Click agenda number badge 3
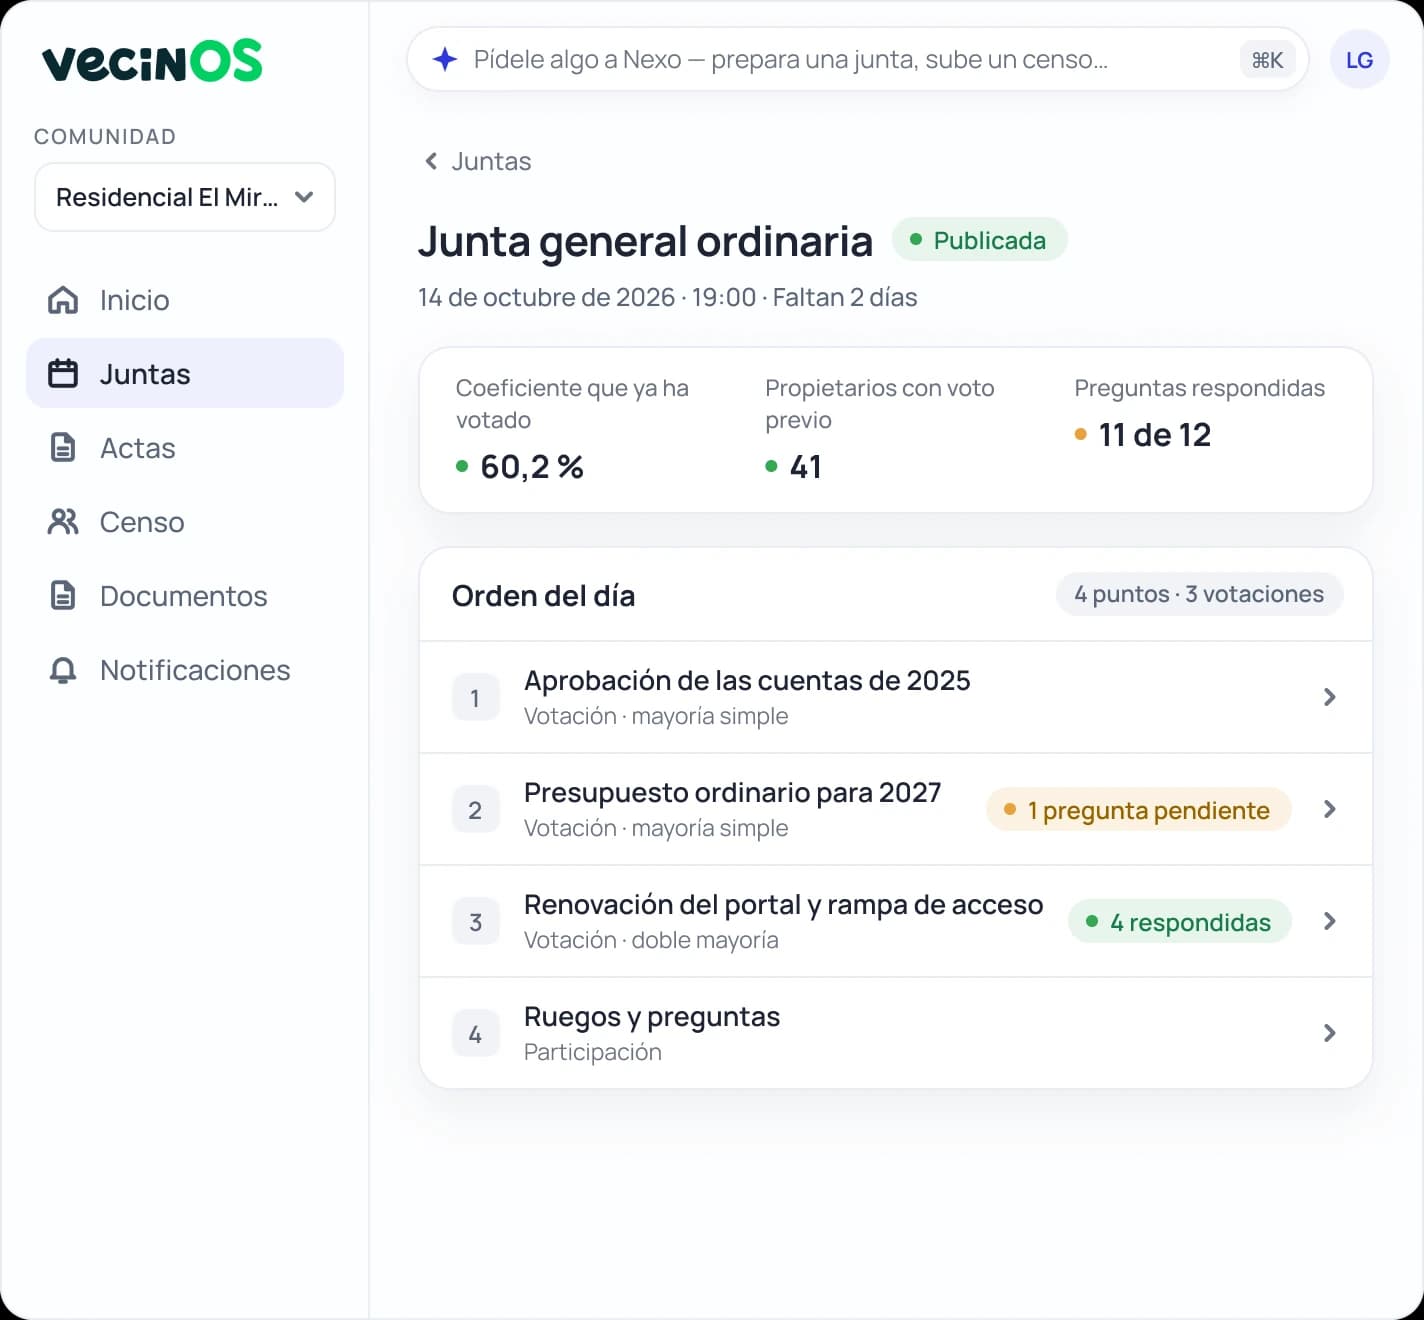1424x1320 pixels. tap(475, 922)
